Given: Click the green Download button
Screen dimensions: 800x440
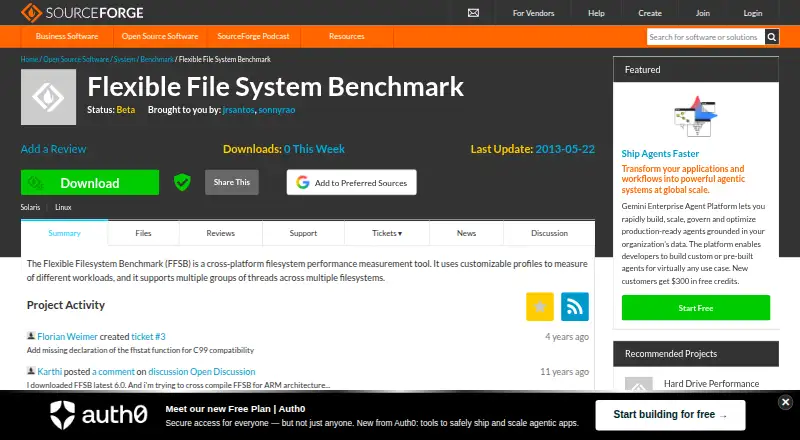Looking at the screenshot, I should coord(90,183).
